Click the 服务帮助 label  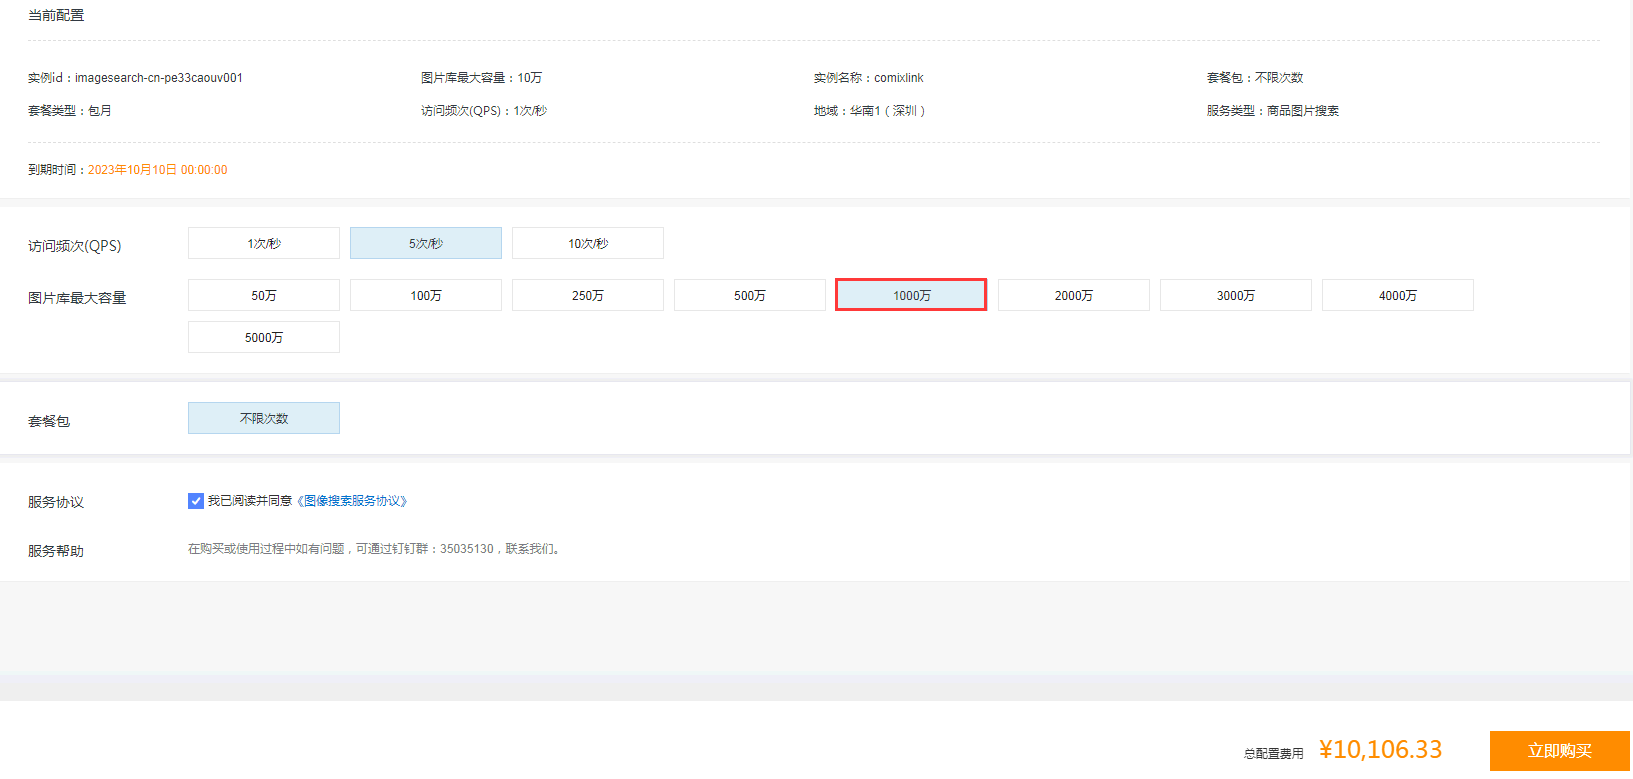pyautogui.click(x=56, y=551)
